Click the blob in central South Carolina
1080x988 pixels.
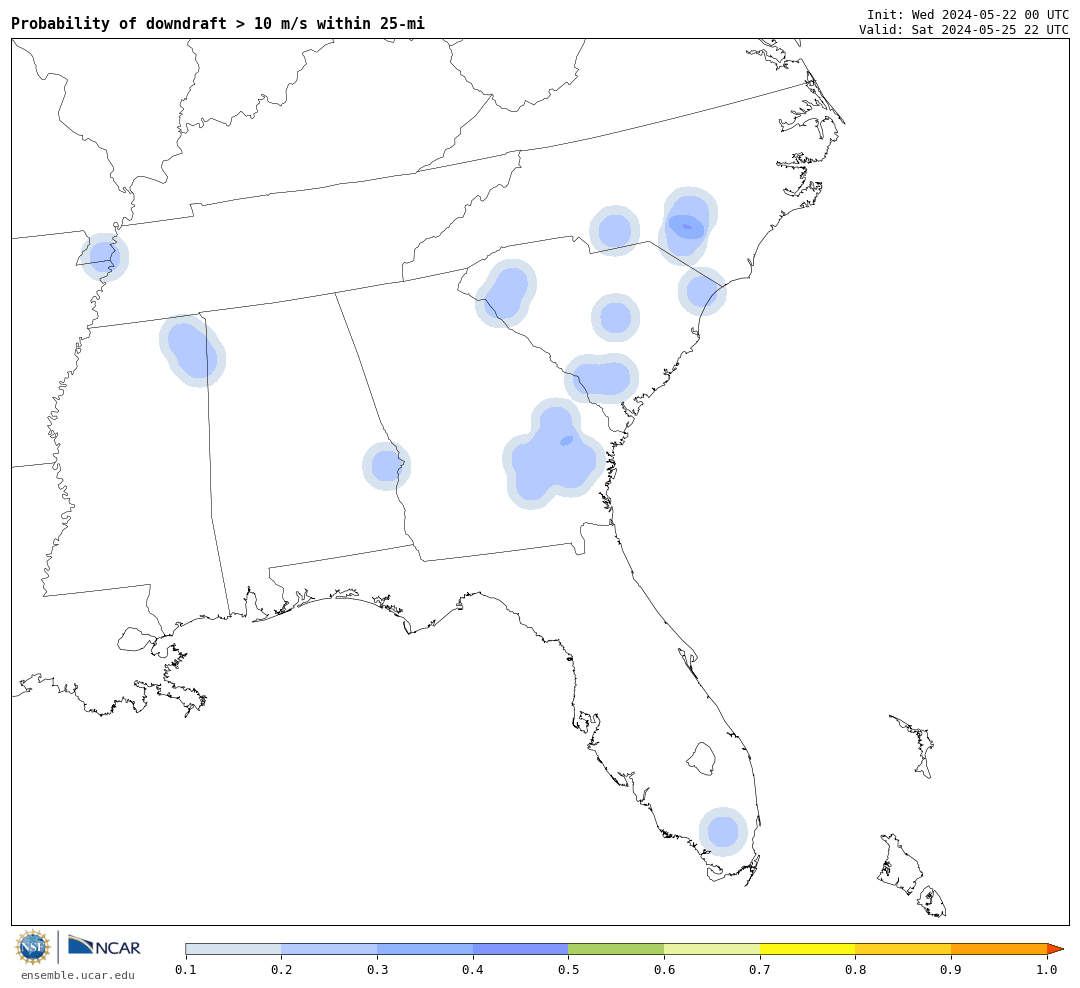click(x=615, y=318)
